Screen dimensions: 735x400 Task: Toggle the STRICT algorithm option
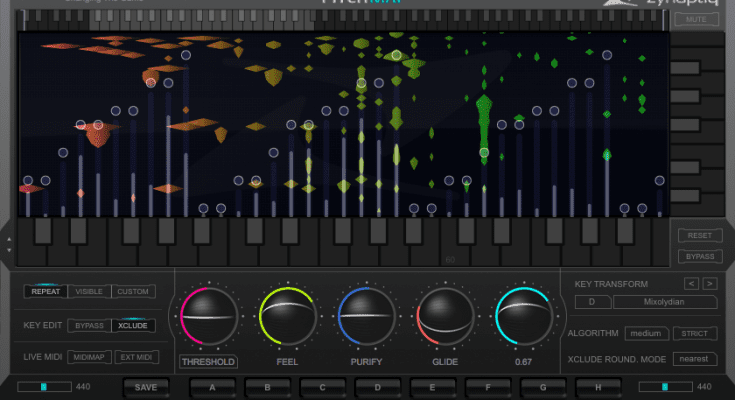(694, 333)
